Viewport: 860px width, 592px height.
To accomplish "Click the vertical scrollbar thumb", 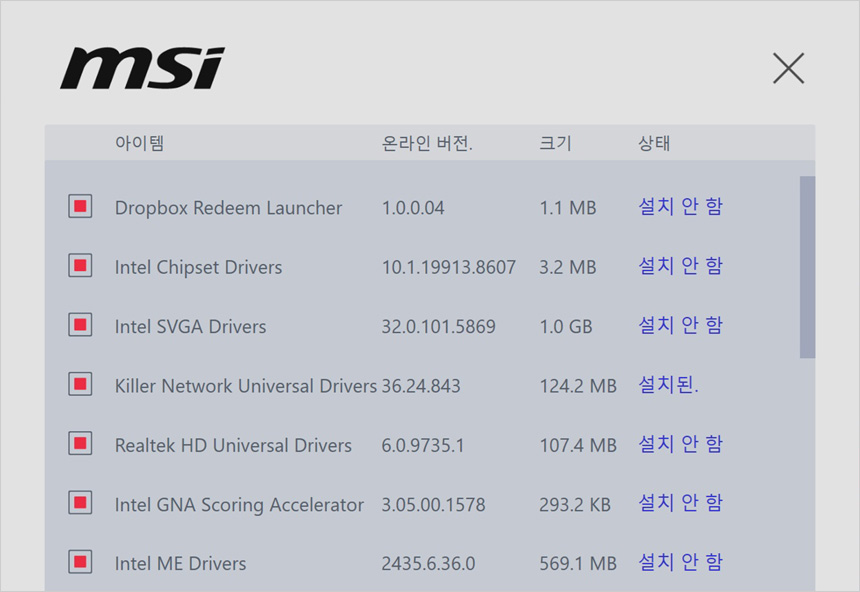I will [807, 267].
